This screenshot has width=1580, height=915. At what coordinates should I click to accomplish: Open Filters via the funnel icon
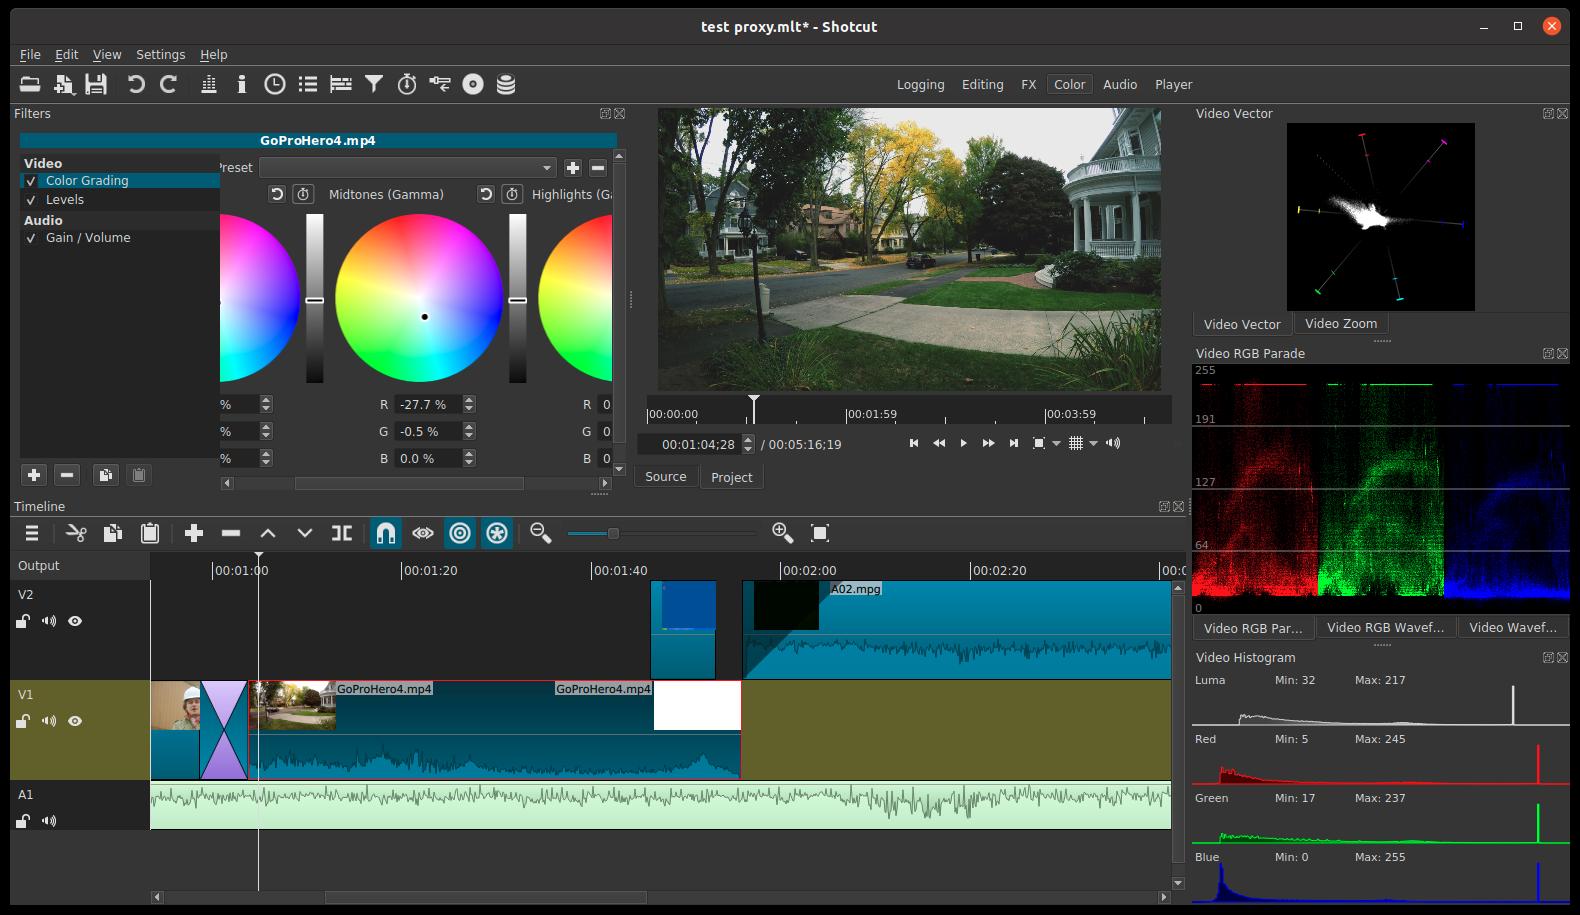374,84
